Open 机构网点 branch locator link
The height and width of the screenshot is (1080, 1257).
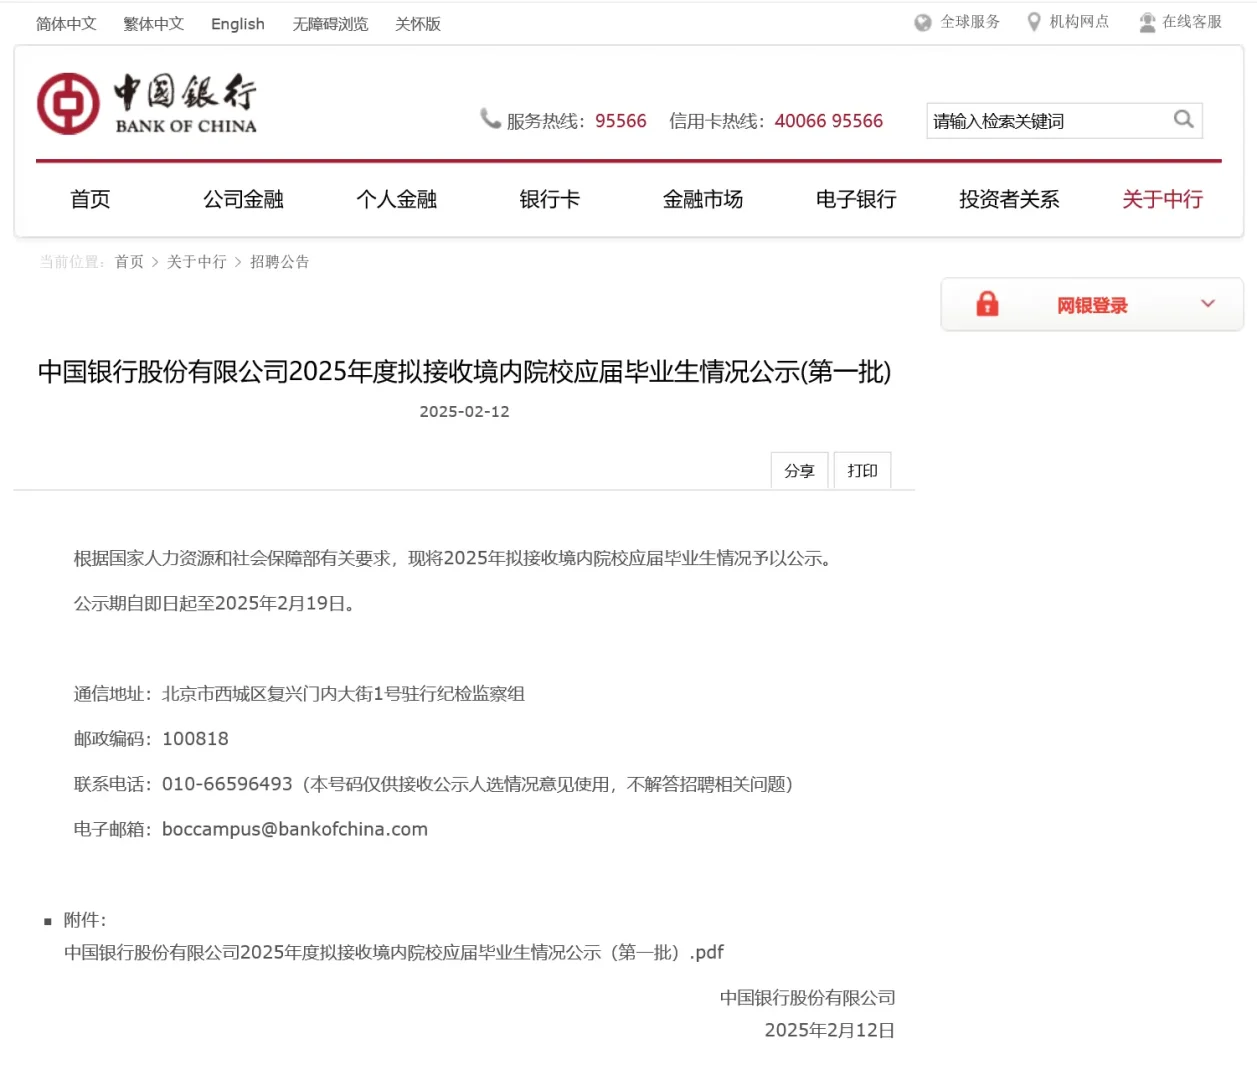pos(1079,22)
